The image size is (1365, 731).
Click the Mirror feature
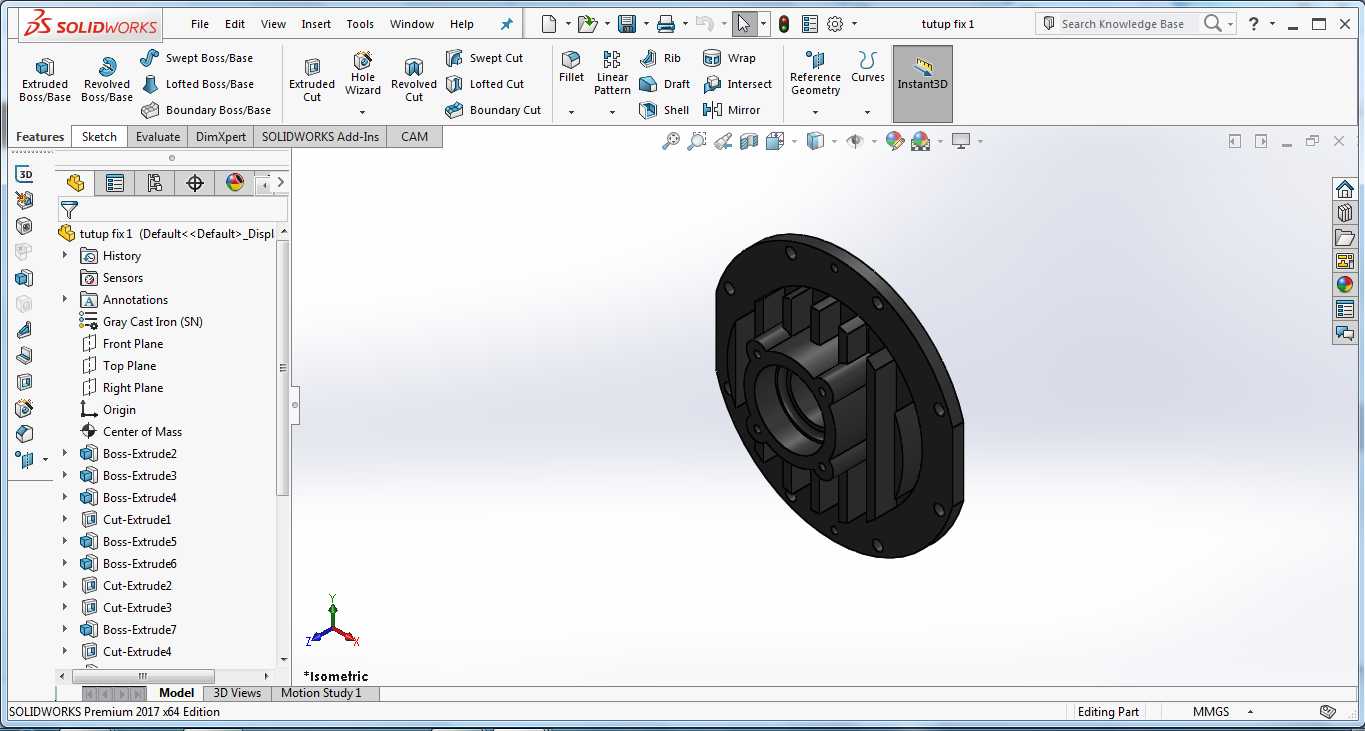click(x=732, y=110)
